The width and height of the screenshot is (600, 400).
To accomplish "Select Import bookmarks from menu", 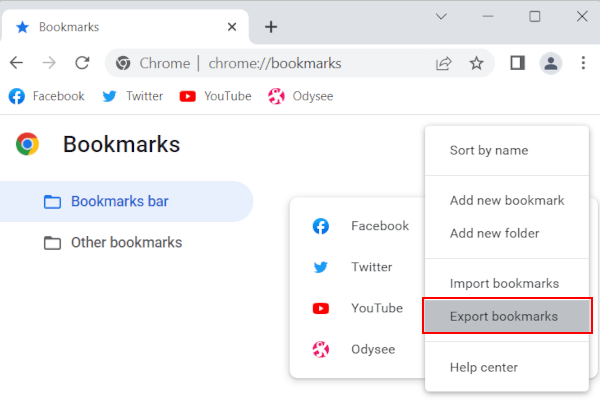I will click(x=504, y=283).
